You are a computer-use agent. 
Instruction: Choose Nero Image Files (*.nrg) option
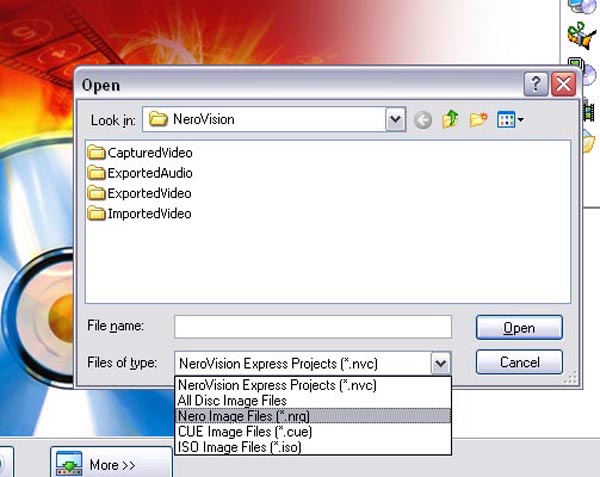click(x=313, y=416)
